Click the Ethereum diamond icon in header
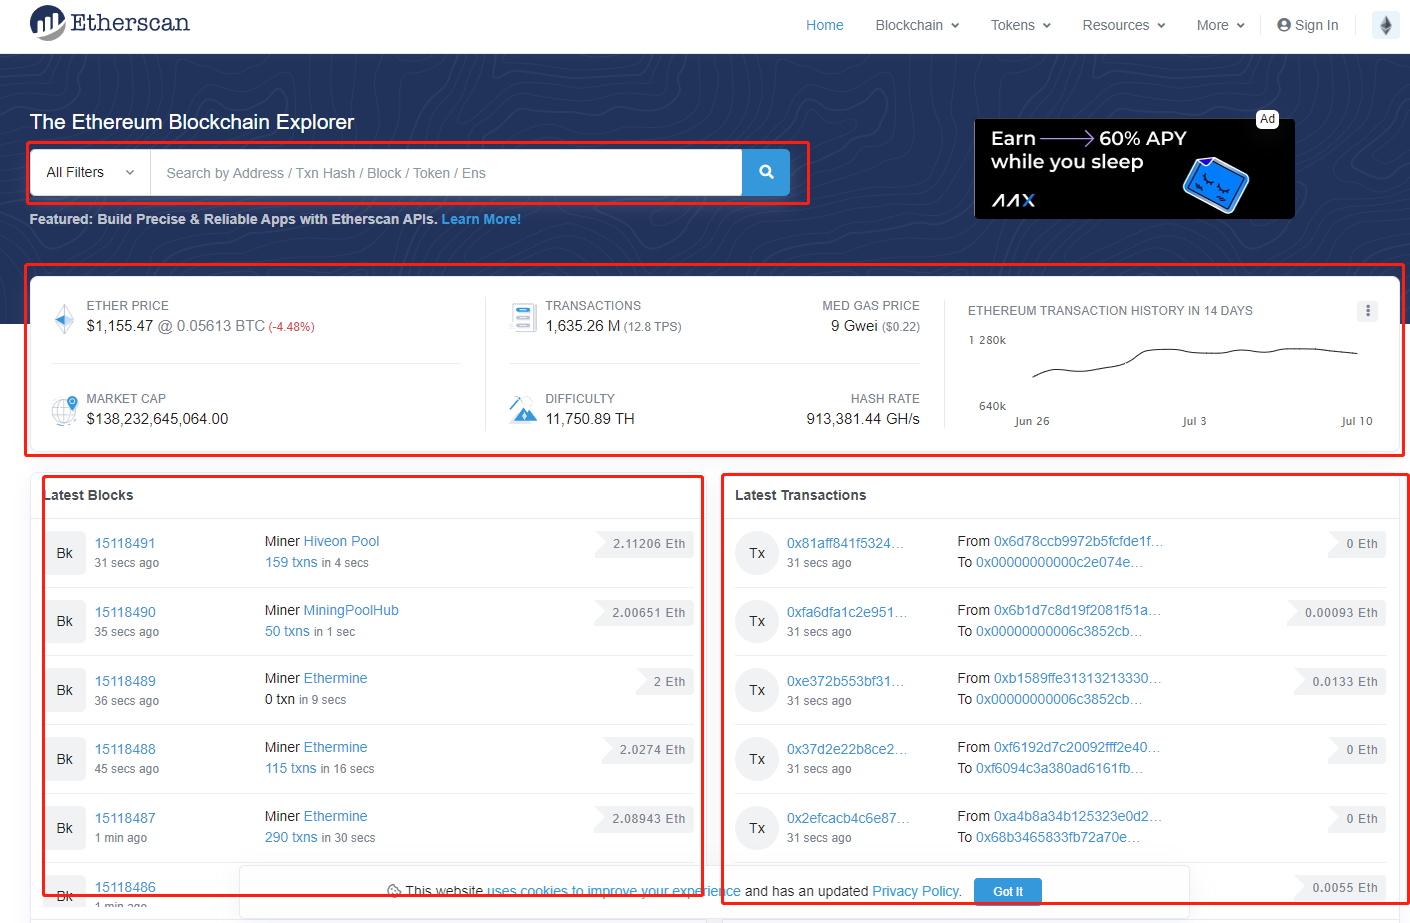Viewport: 1410px width, 923px height. tap(1385, 25)
